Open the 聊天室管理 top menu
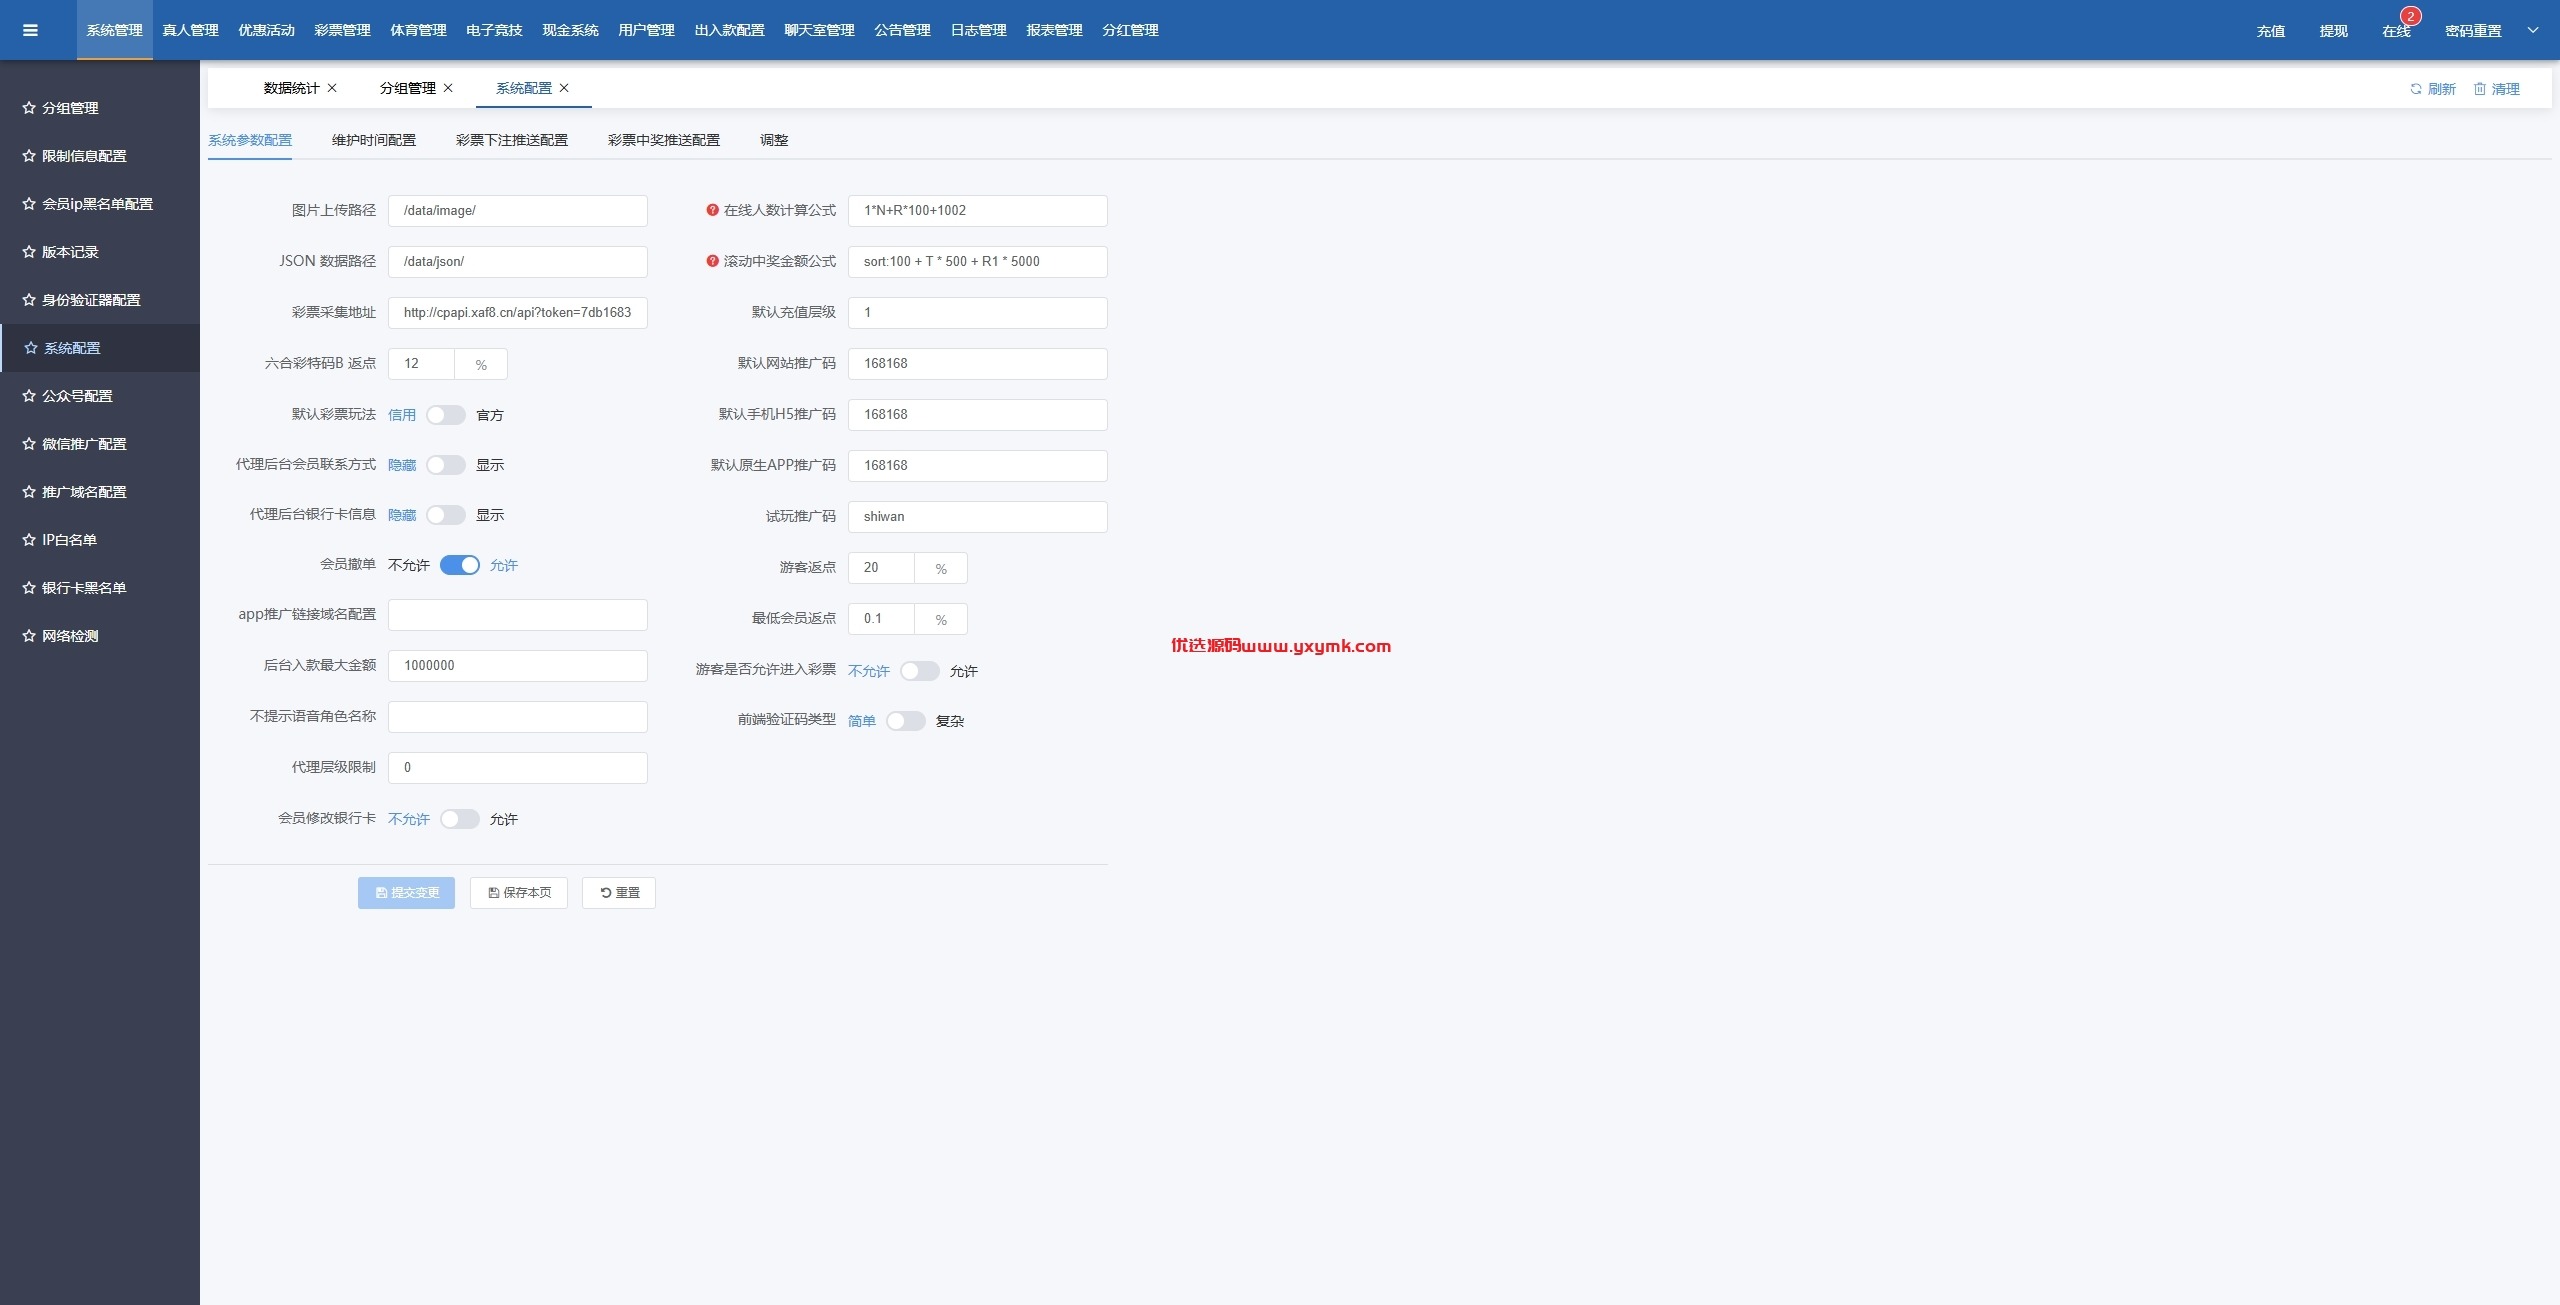The height and width of the screenshot is (1305, 2560). [x=819, y=30]
